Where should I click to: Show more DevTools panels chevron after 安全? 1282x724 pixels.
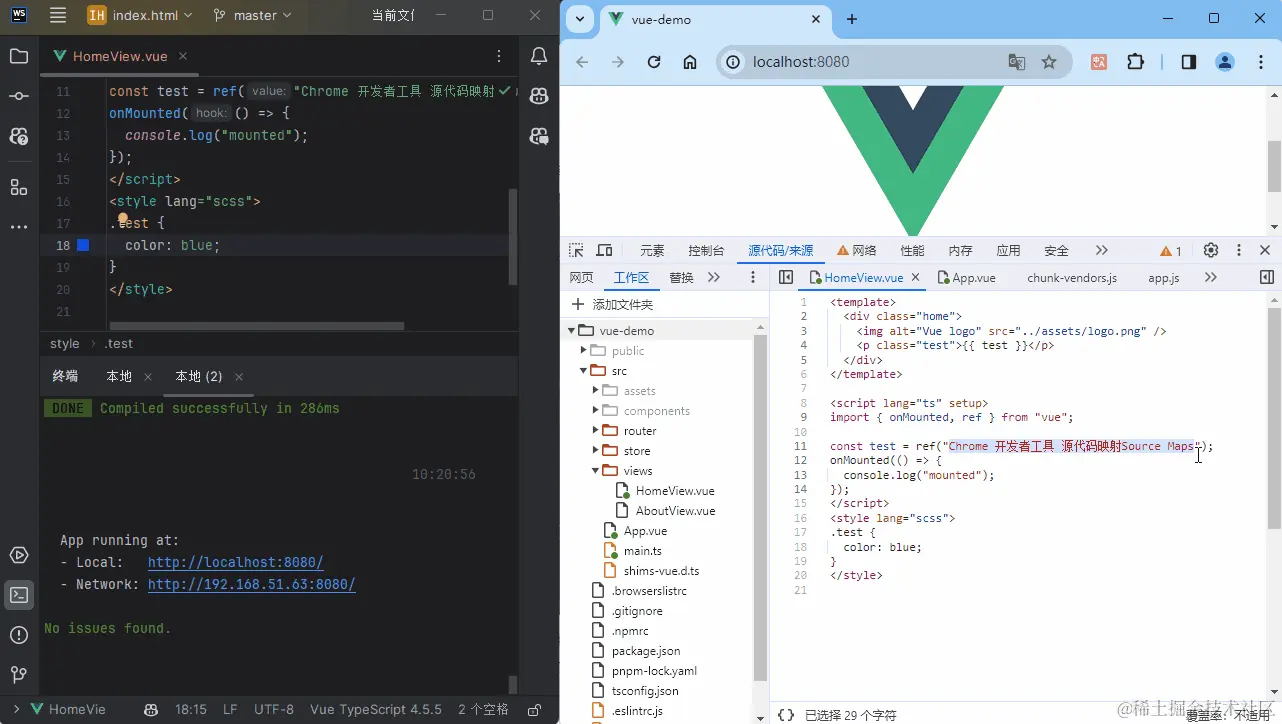[1101, 250]
